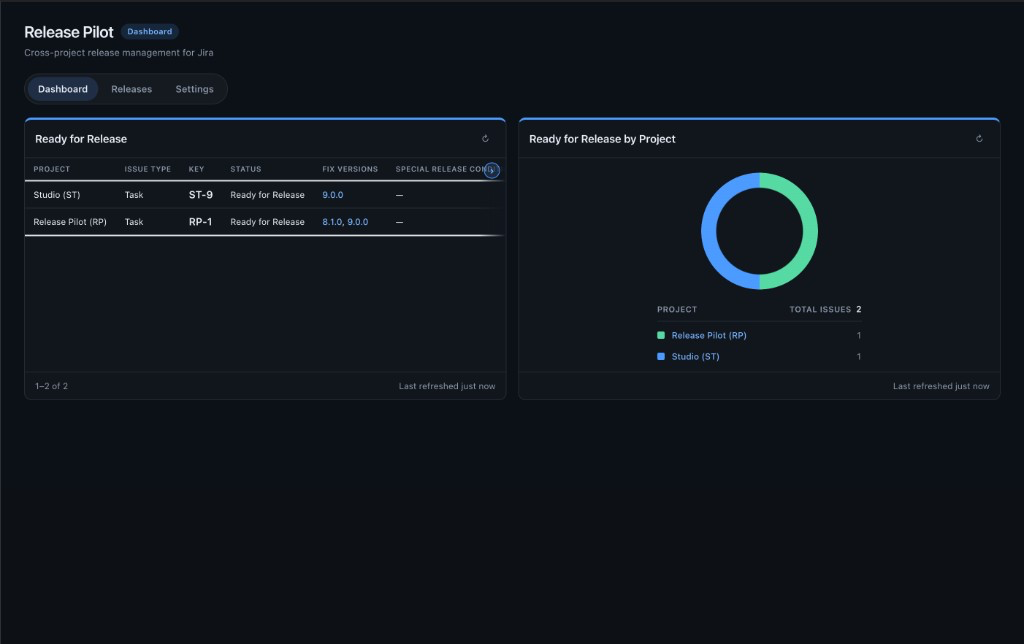1024x644 pixels.
Task: Open Studio (ST) legend link
Action: [696, 357]
